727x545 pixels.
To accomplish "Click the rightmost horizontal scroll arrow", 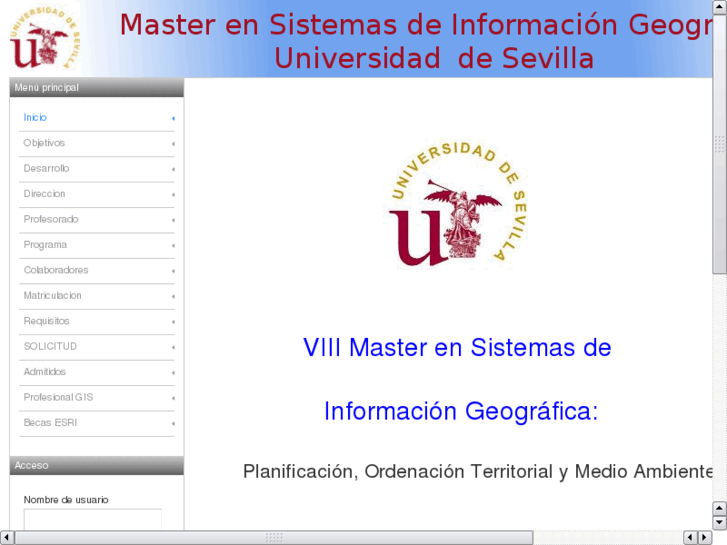I will point(705,538).
